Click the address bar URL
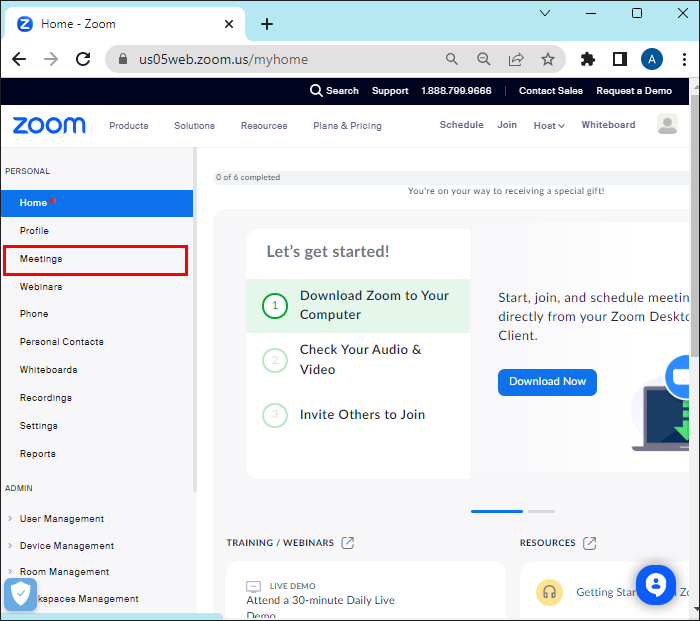Viewport: 700px width, 621px height. pos(223,59)
